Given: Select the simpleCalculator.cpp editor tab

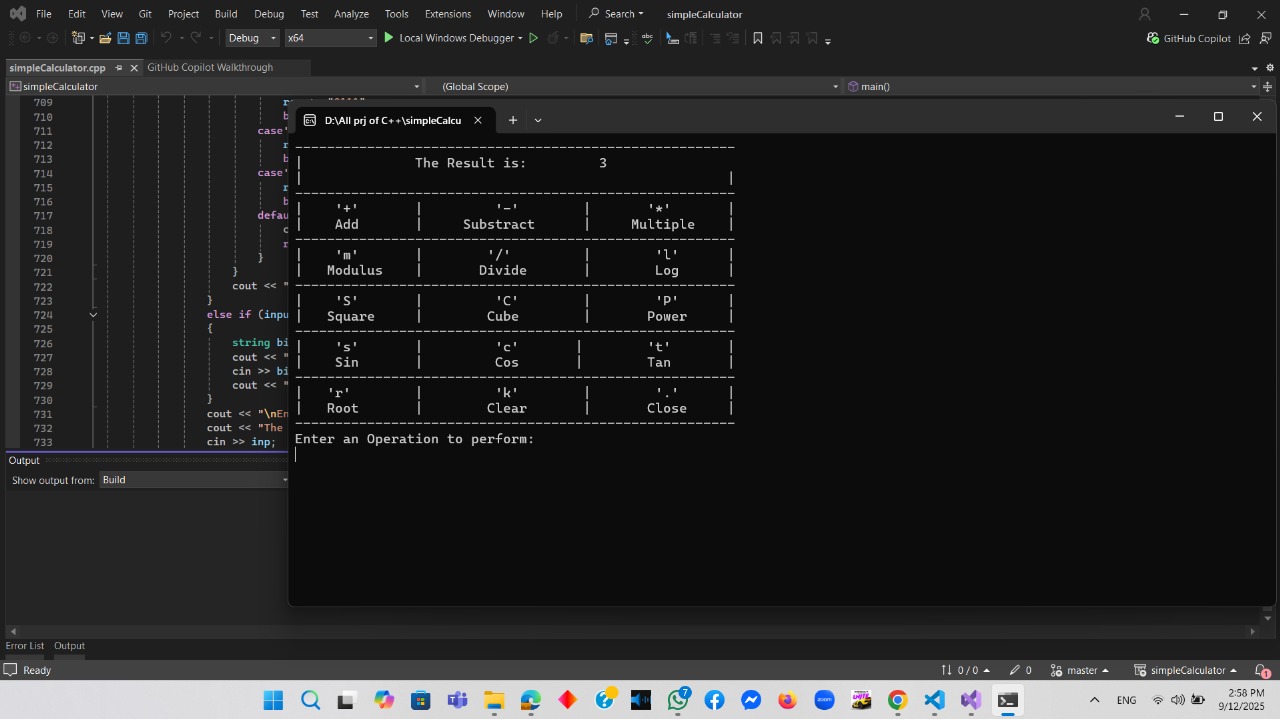Looking at the screenshot, I should (x=57, y=68).
